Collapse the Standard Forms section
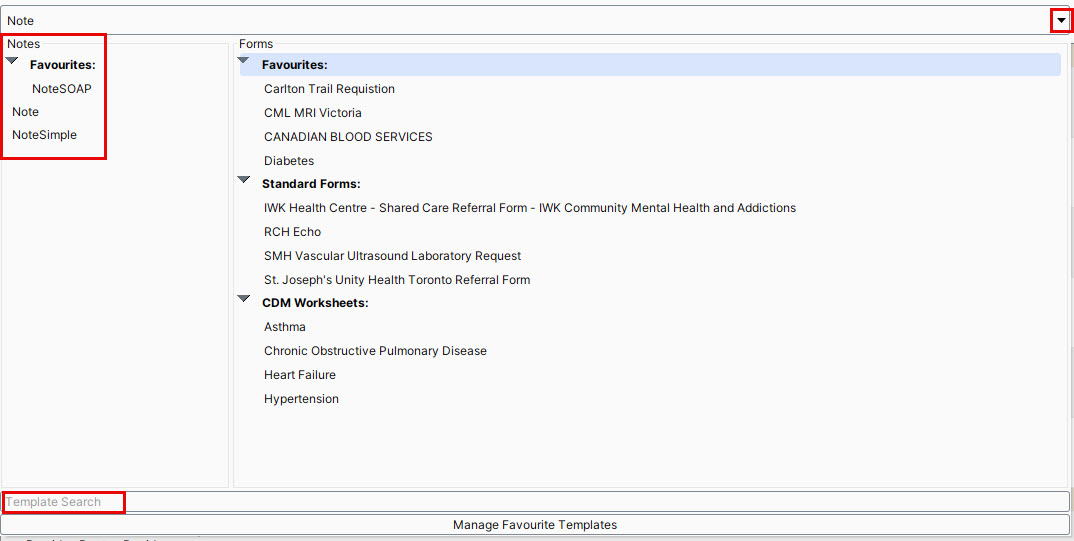This screenshot has width=1074, height=541. point(244,181)
